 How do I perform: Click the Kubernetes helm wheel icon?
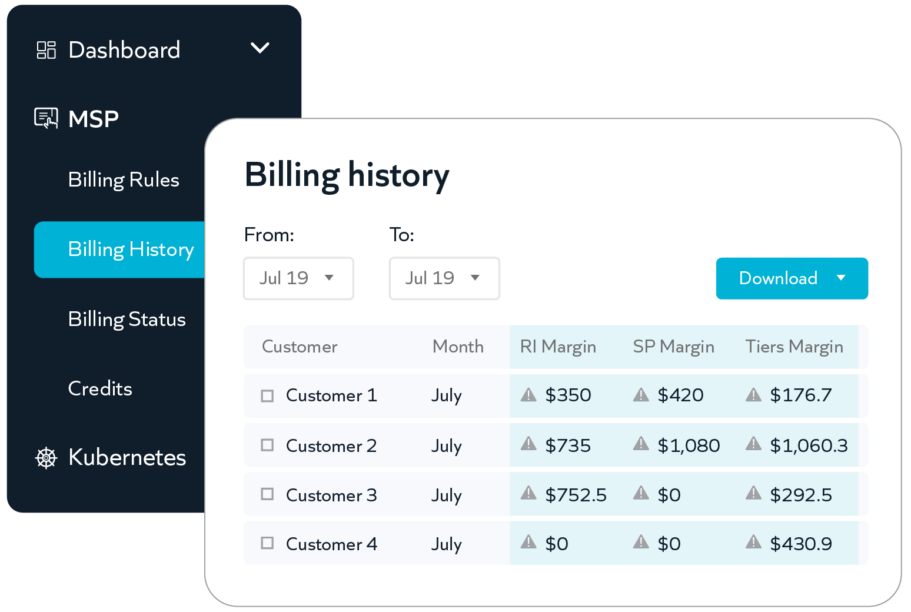coord(46,458)
